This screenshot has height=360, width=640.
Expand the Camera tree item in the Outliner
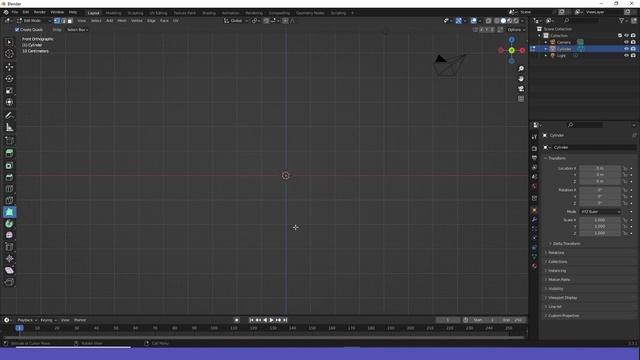click(x=546, y=42)
